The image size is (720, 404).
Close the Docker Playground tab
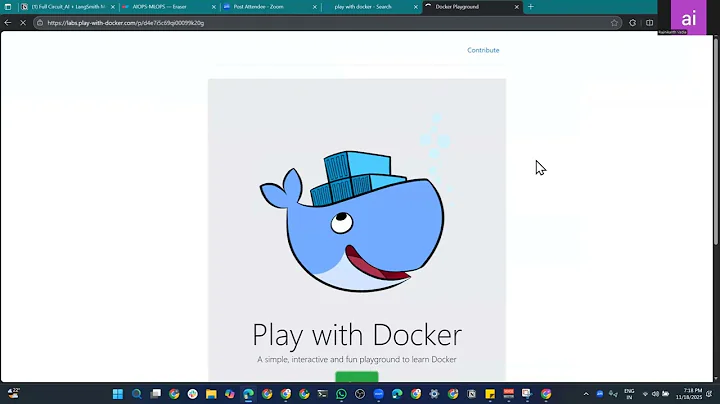pyautogui.click(x=517, y=7)
